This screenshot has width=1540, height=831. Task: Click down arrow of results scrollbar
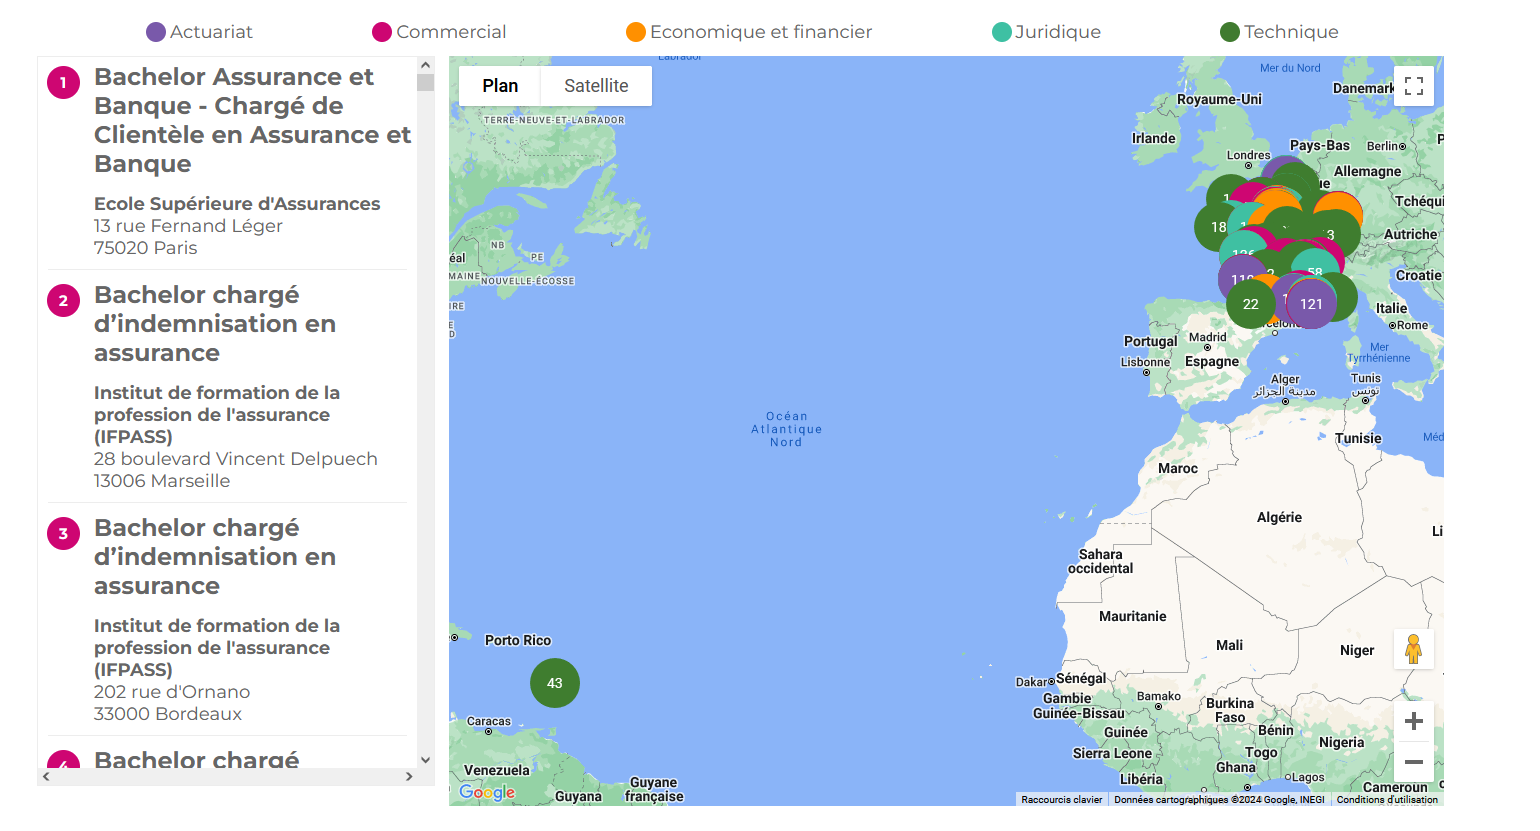(x=426, y=760)
